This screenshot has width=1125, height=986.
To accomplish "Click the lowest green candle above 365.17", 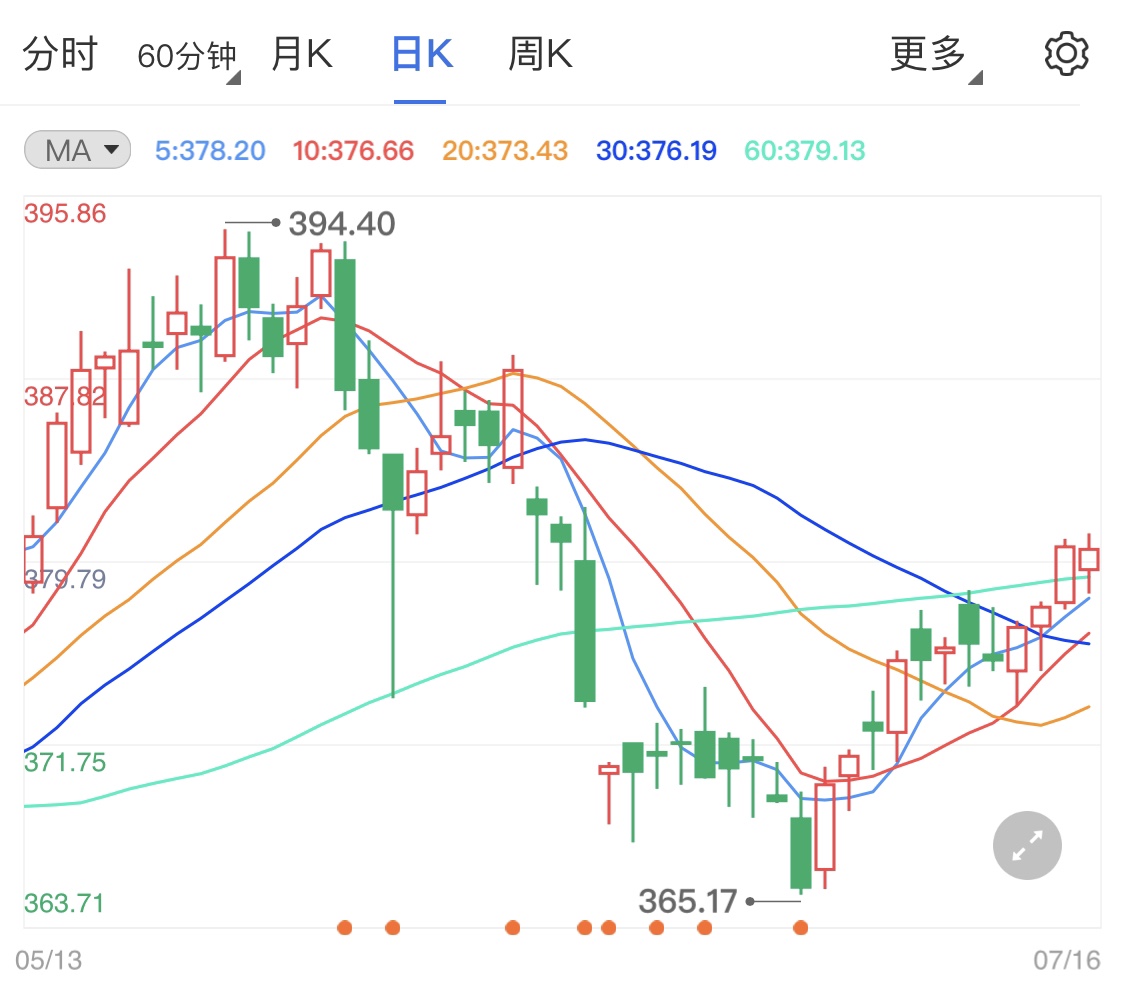I will click(801, 853).
